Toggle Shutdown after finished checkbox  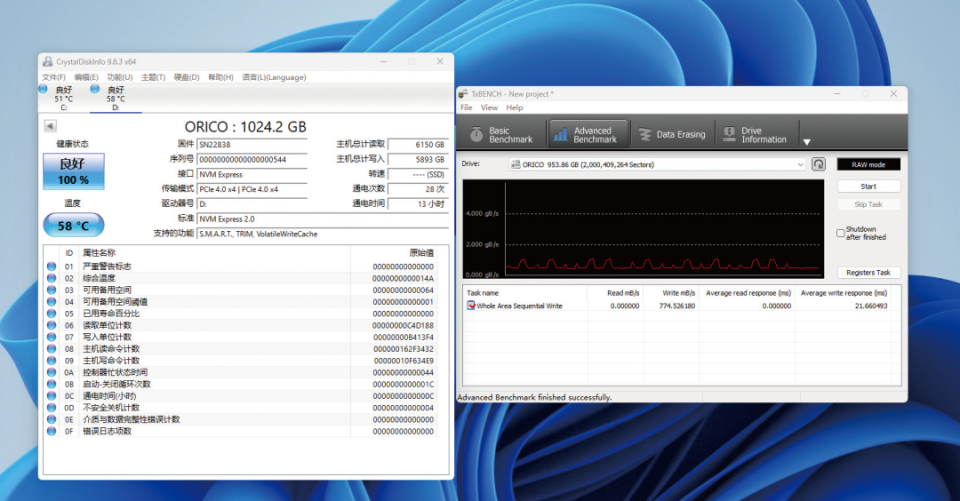[x=841, y=233]
